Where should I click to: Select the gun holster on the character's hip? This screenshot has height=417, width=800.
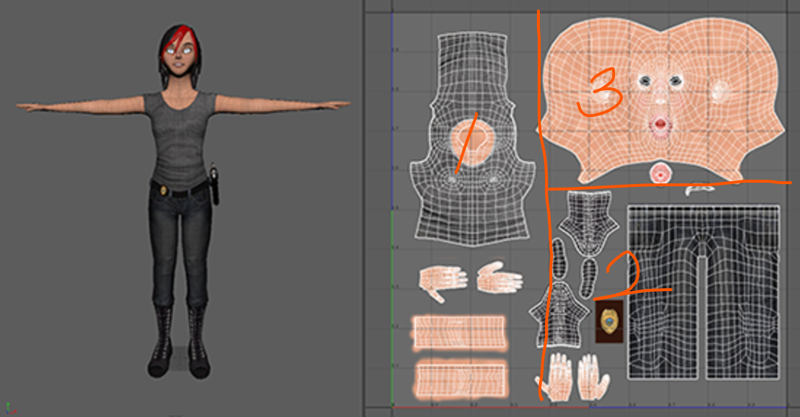click(214, 185)
